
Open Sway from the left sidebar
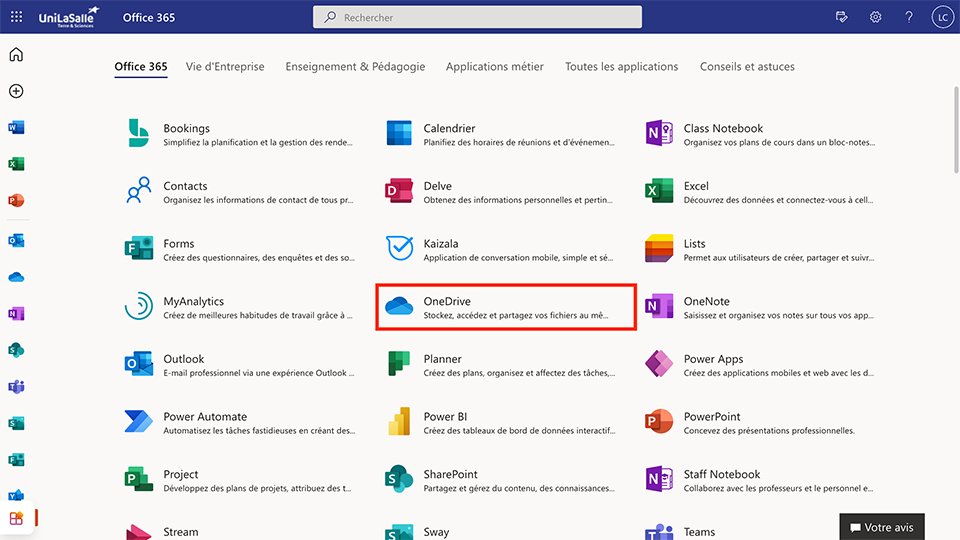point(17,423)
